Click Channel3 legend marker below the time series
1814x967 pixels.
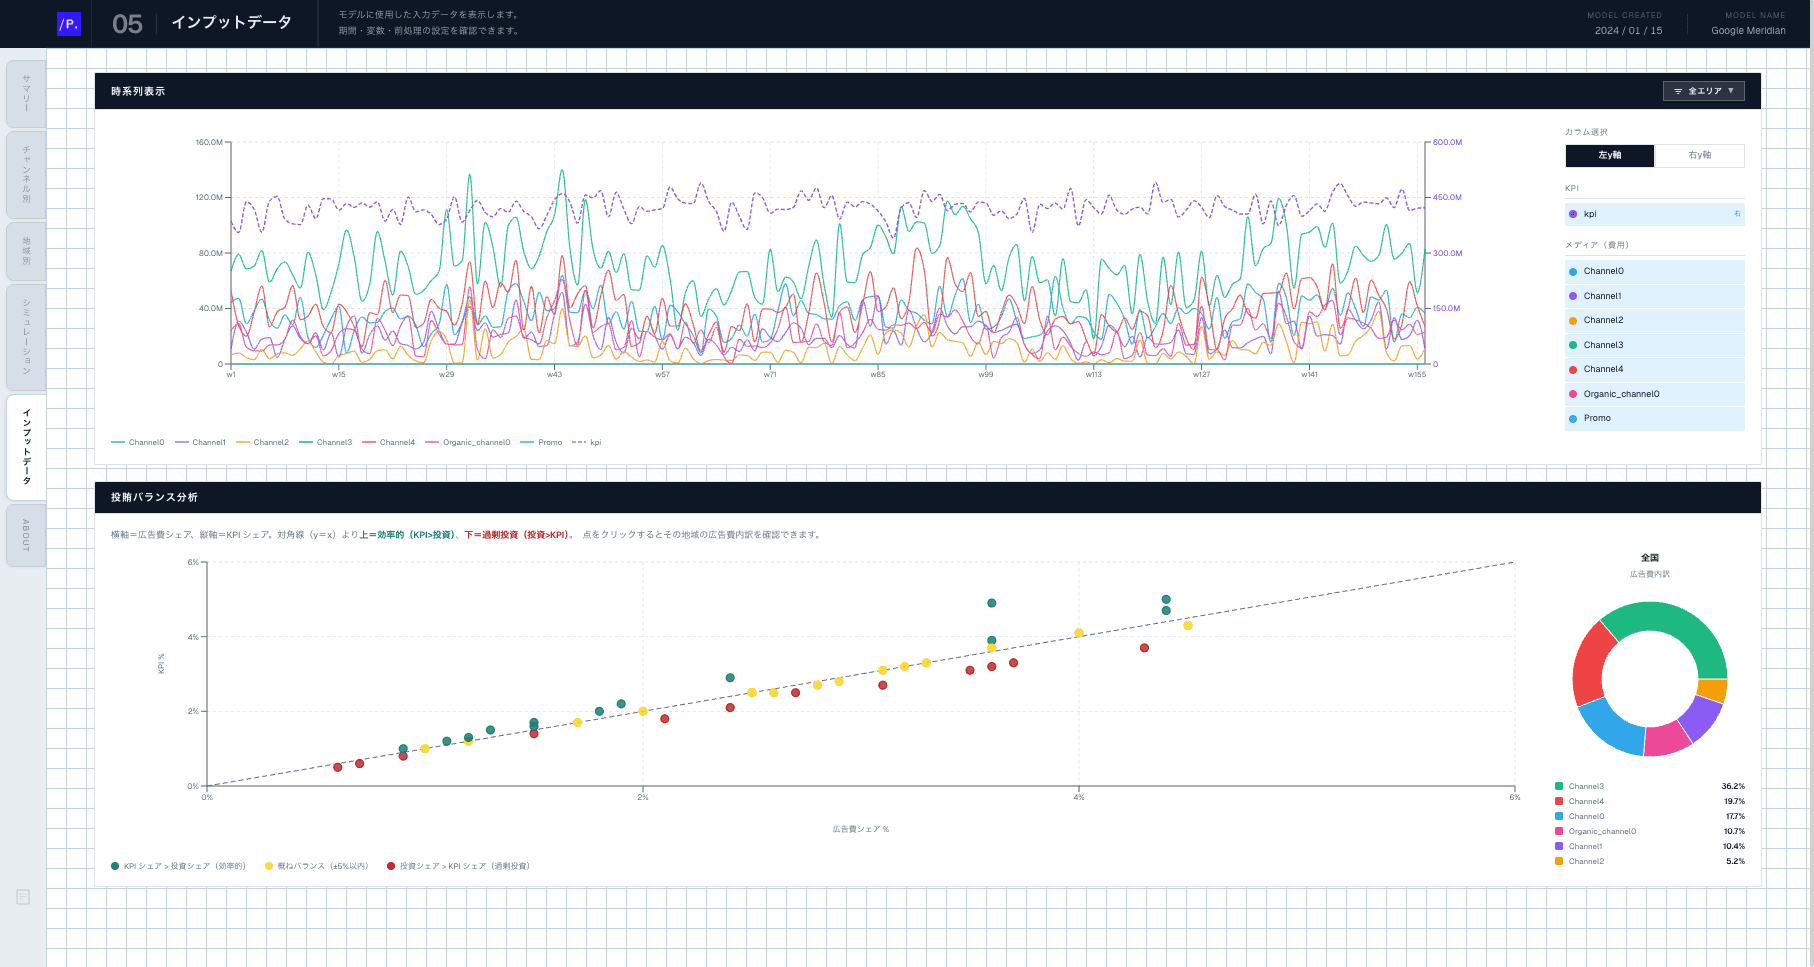[306, 442]
